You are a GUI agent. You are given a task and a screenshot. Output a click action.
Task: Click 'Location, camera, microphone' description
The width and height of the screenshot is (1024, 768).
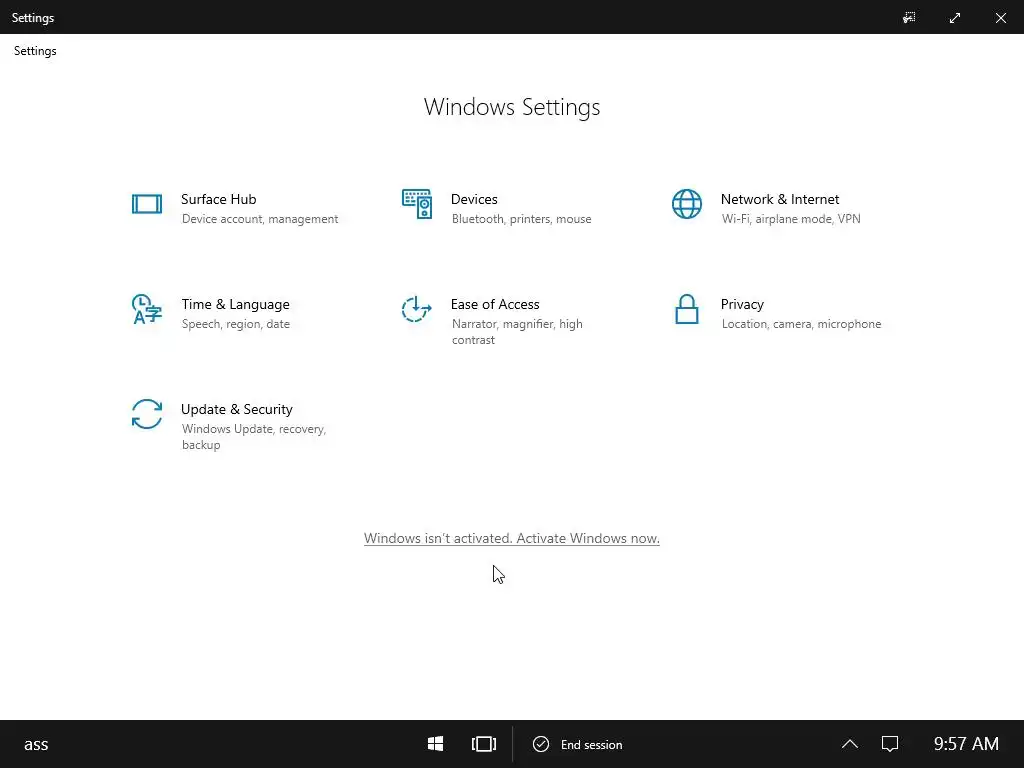point(801,324)
